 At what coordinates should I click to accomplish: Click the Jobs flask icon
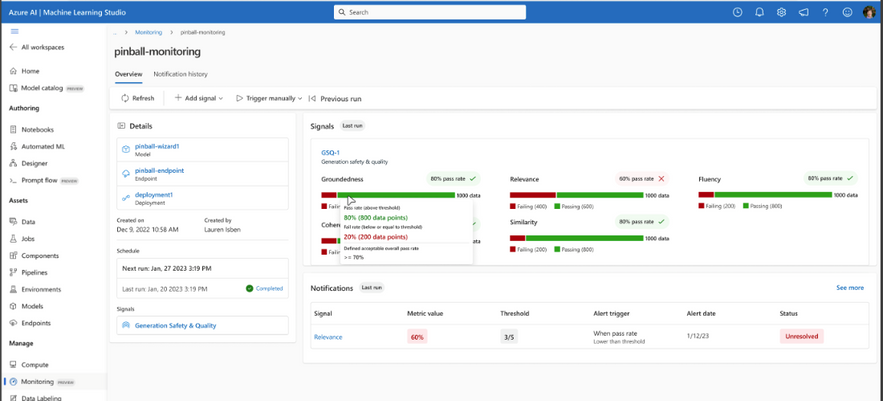(14, 239)
